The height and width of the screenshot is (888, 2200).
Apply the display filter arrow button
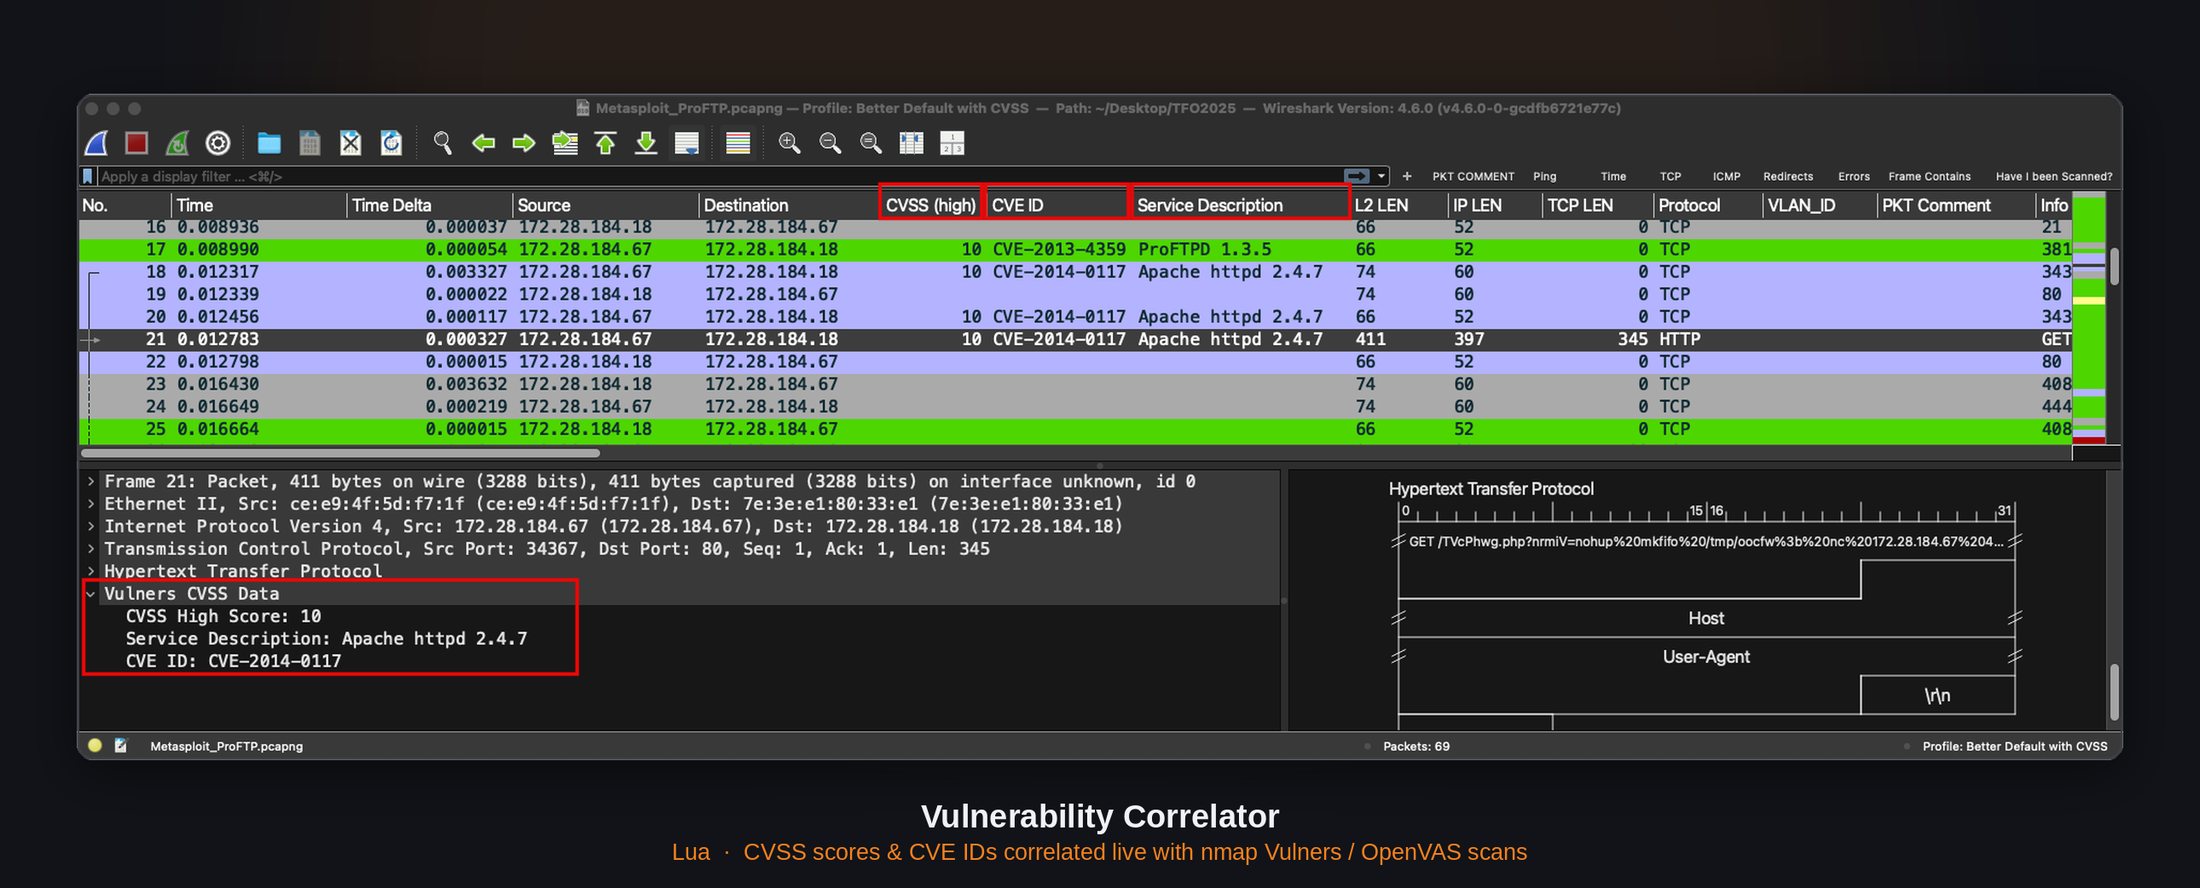pos(1357,176)
